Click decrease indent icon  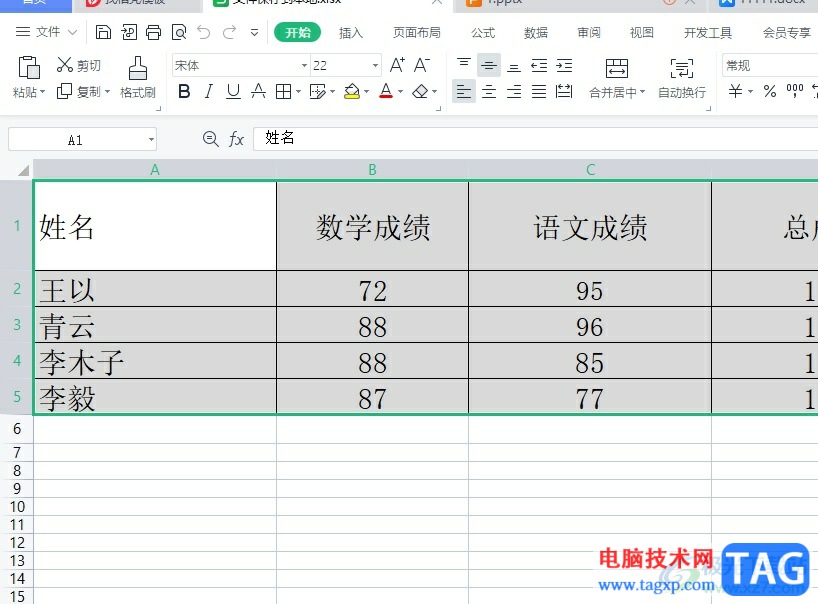coord(539,65)
